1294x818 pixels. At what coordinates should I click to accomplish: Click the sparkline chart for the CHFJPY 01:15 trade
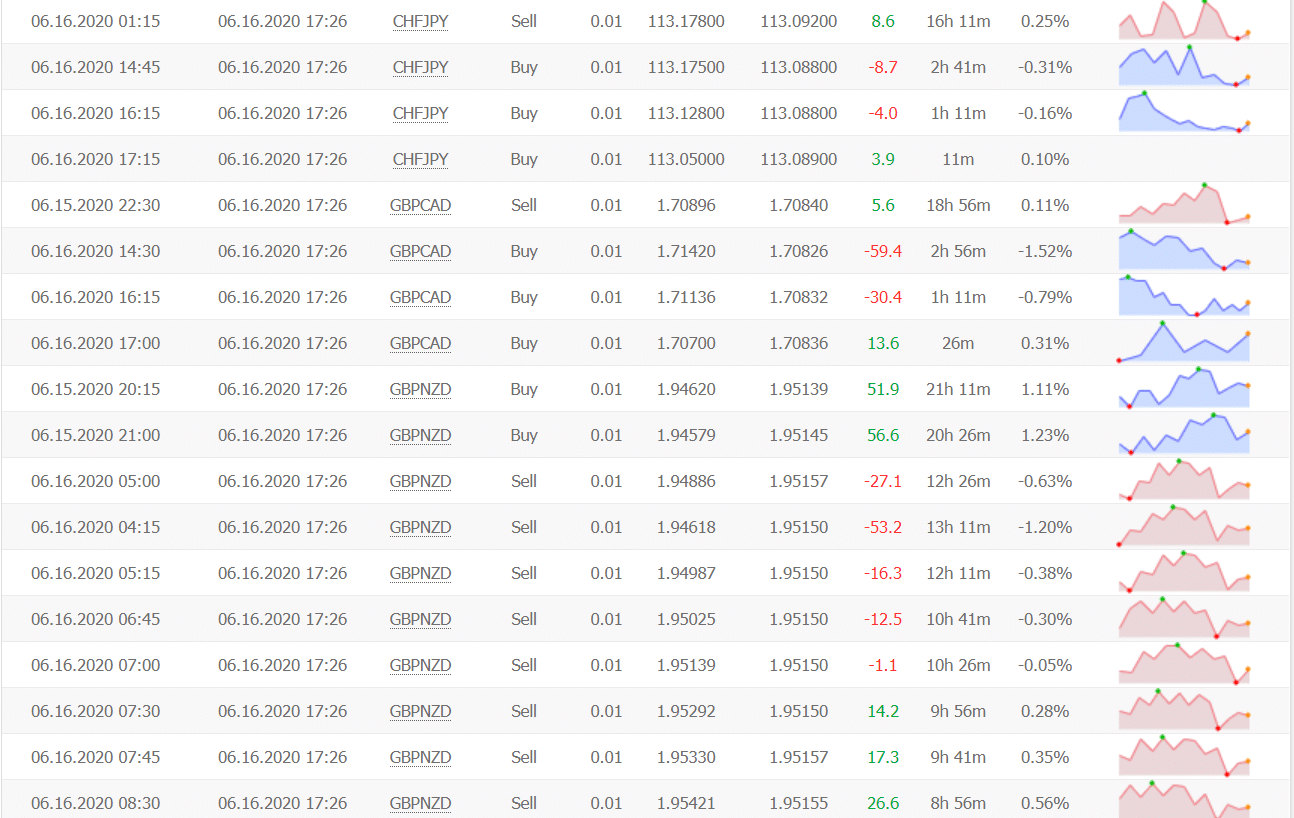click(1184, 21)
